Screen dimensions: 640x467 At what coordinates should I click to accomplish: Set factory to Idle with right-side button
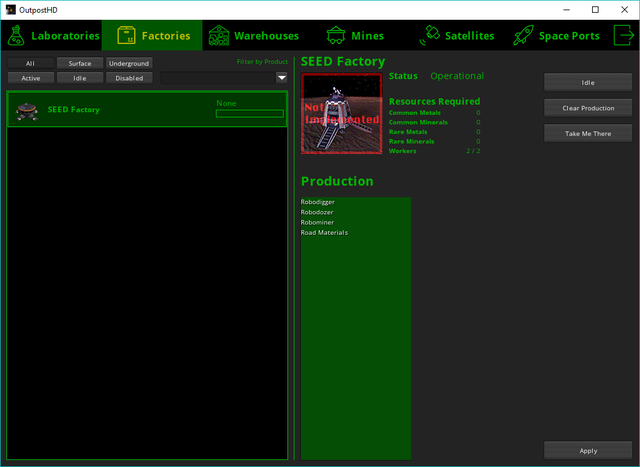(588, 82)
